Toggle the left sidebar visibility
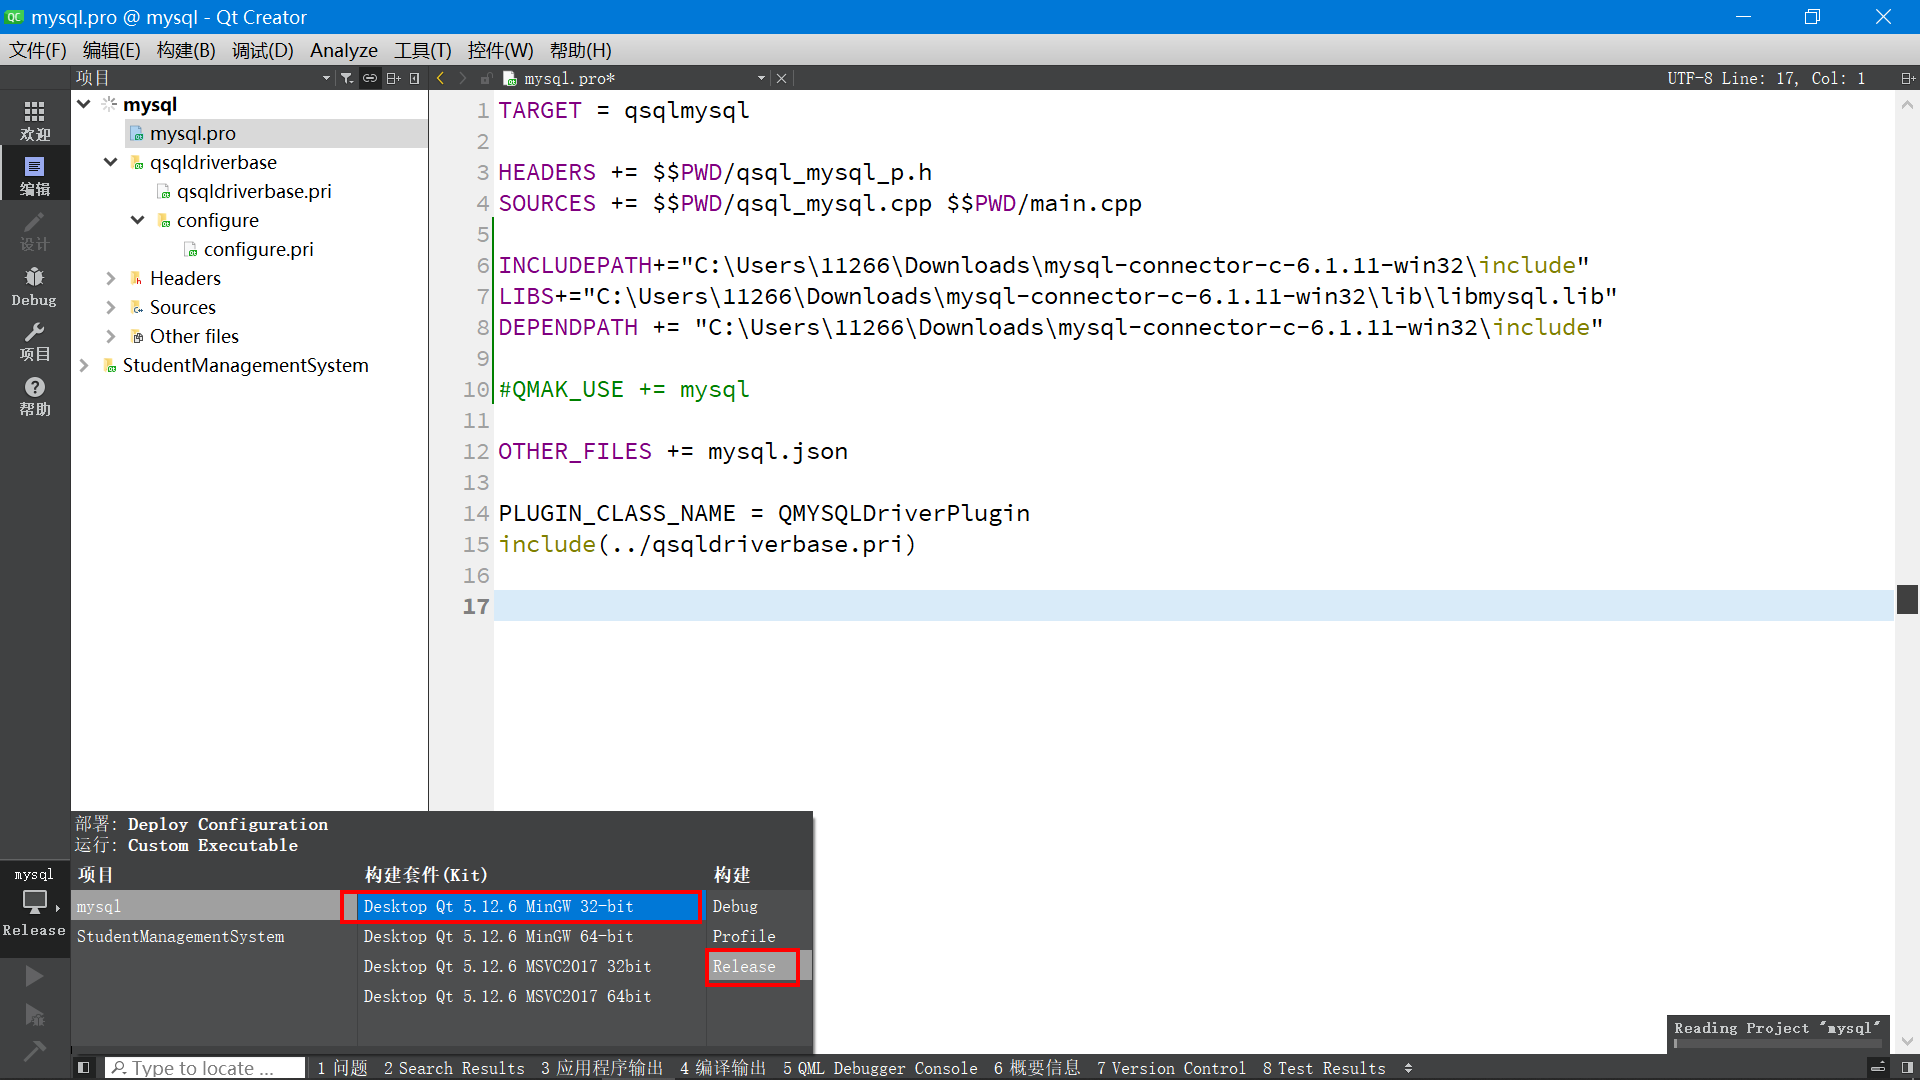Viewport: 1920px width, 1080px height. click(x=84, y=1068)
